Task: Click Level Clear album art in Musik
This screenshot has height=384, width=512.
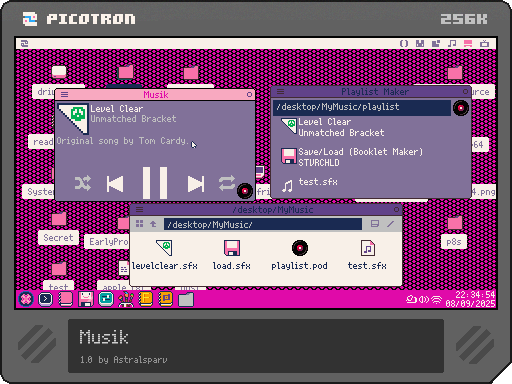Action: [x=73, y=119]
